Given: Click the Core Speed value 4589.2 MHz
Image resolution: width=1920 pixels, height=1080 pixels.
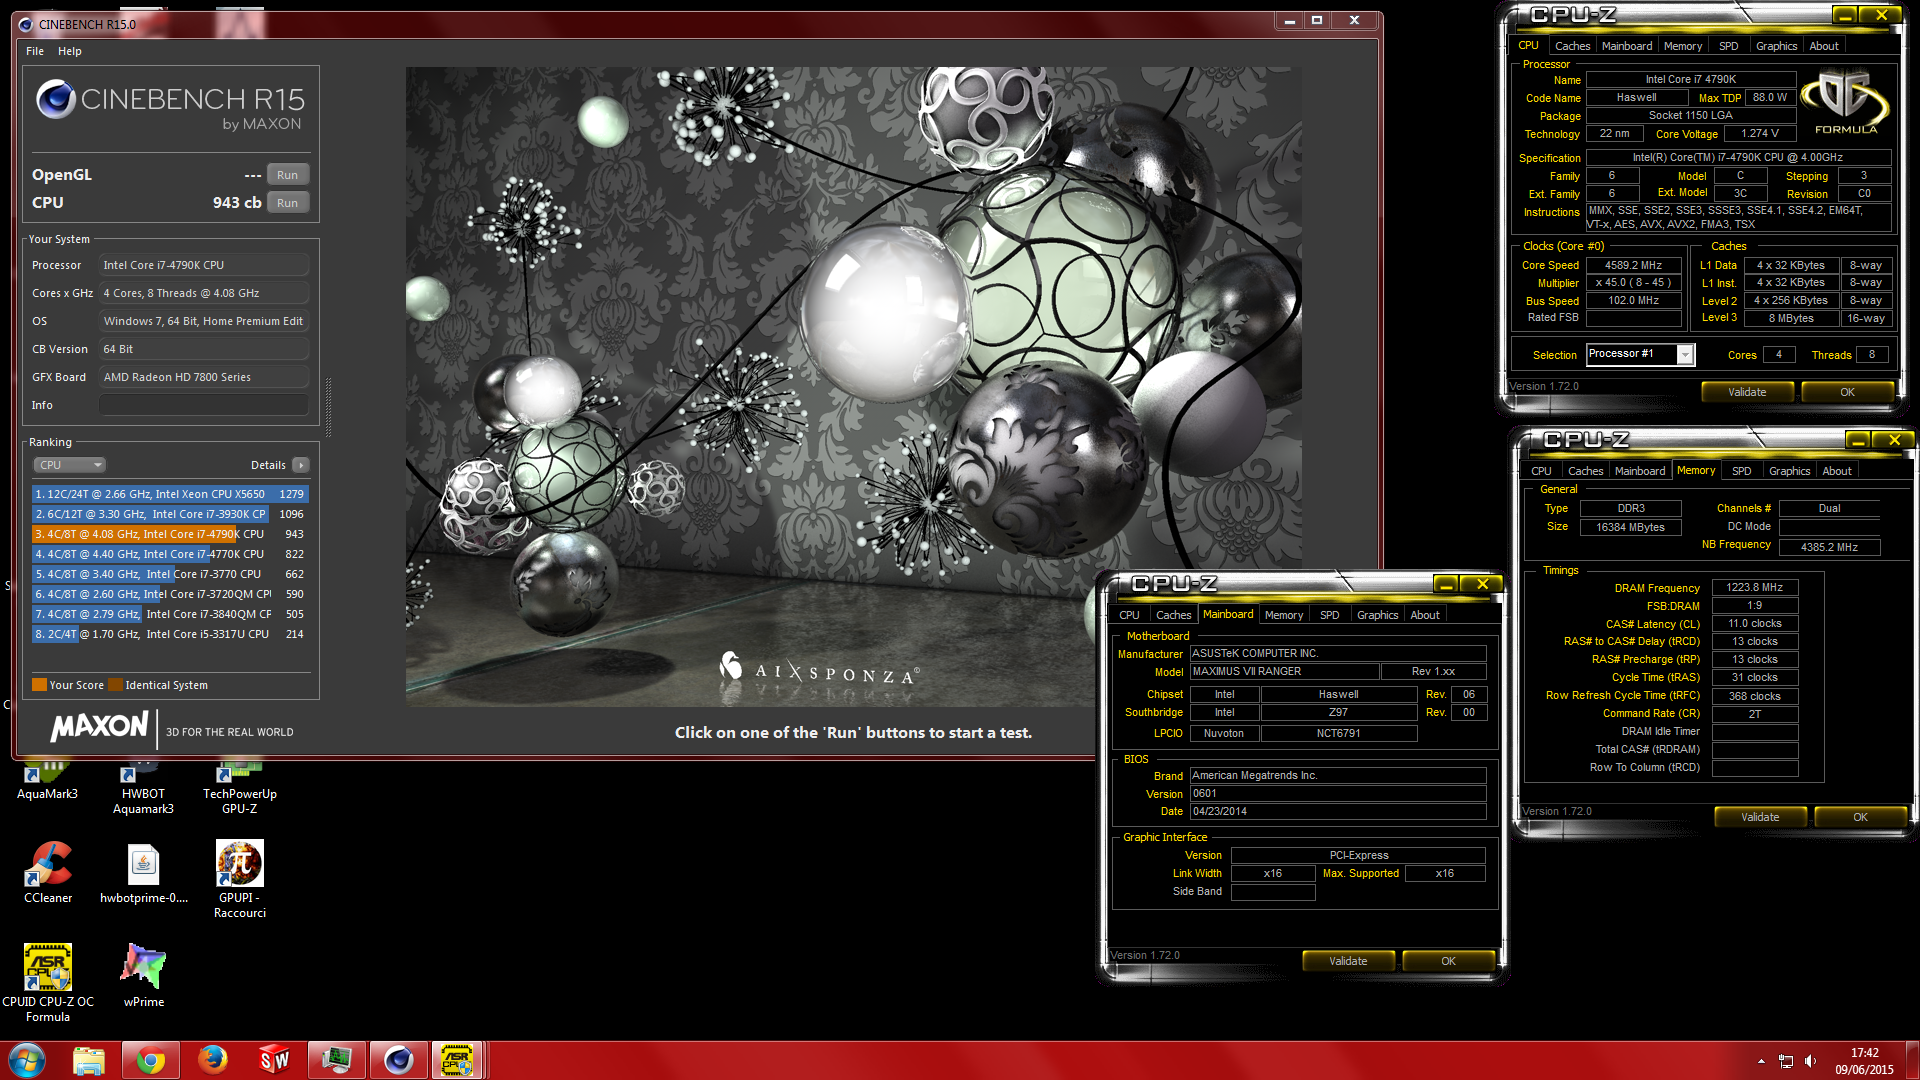Looking at the screenshot, I should 1633,266.
